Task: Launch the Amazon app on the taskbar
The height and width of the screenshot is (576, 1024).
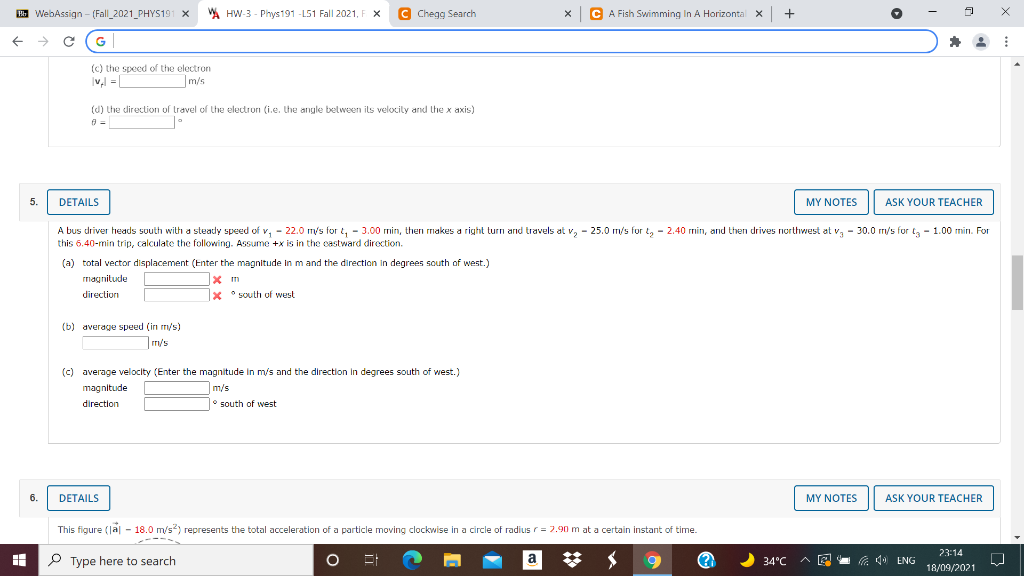Action: click(x=531, y=559)
